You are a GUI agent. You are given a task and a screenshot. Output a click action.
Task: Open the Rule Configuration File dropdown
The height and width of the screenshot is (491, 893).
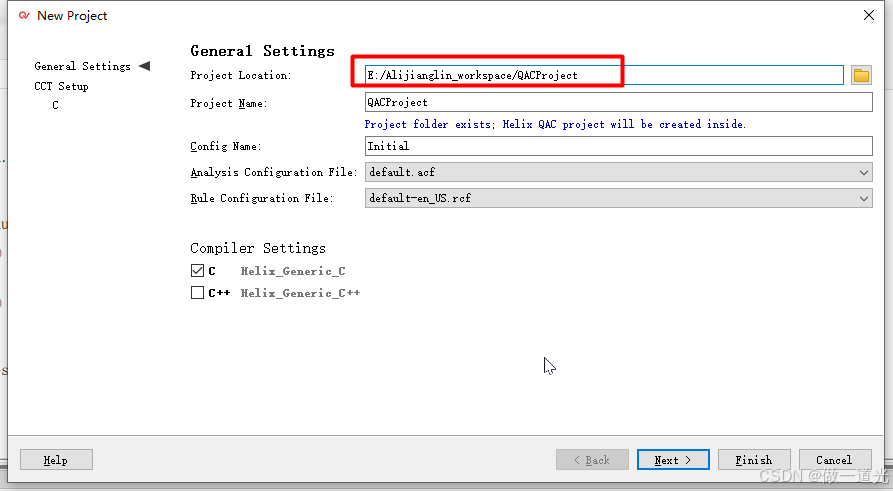618,198
